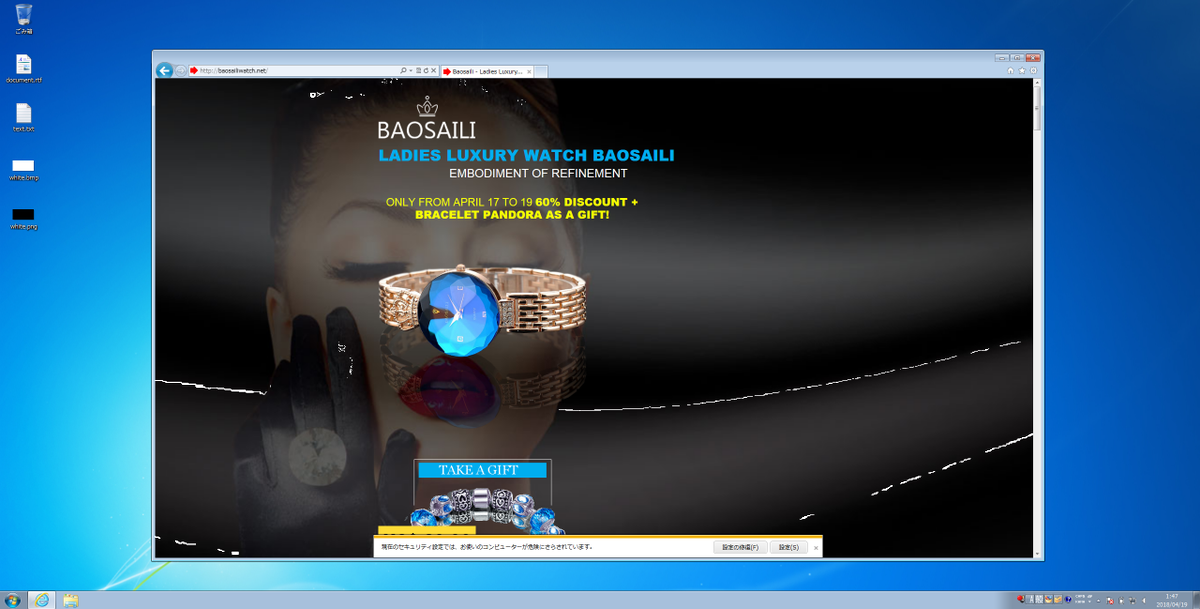The height and width of the screenshot is (609, 1200).
Task: Click the LADIES LUXURY WATCH BAOSAILI heading
Action: click(x=526, y=156)
